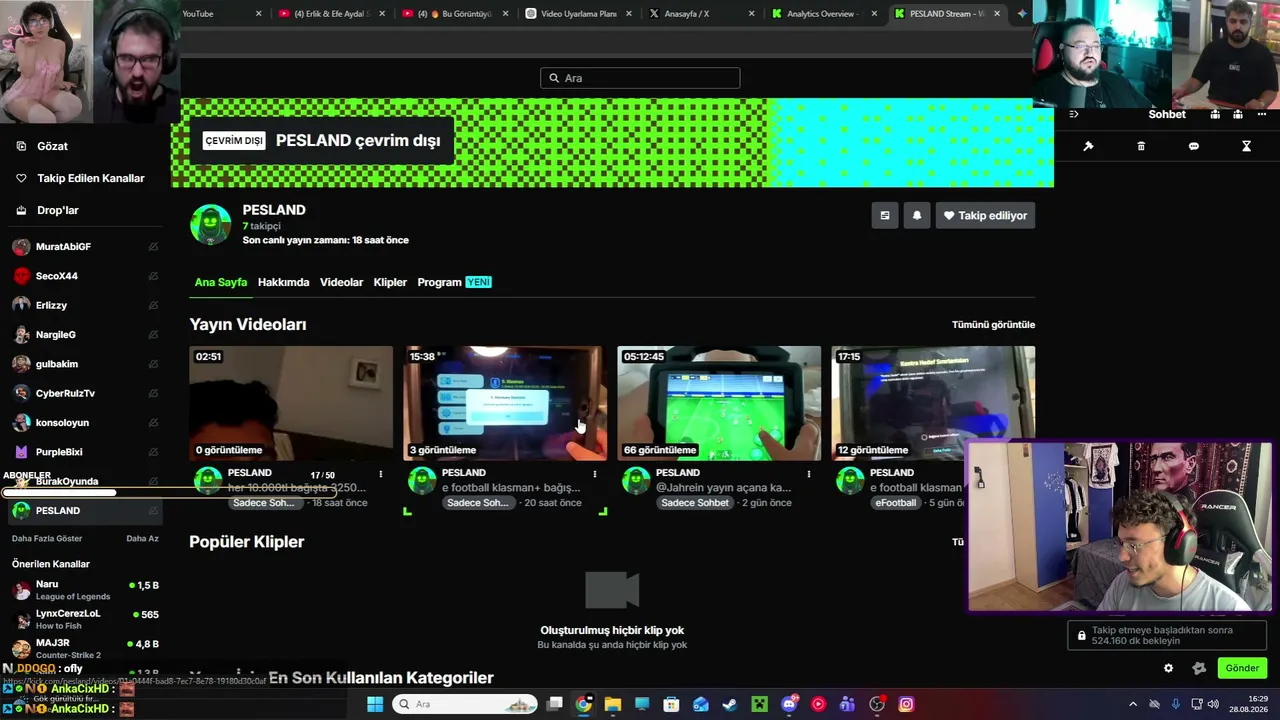Viewport: 1280px width, 720px height.
Task: Toggle notifications for Erlizzy channel
Action: (x=153, y=305)
